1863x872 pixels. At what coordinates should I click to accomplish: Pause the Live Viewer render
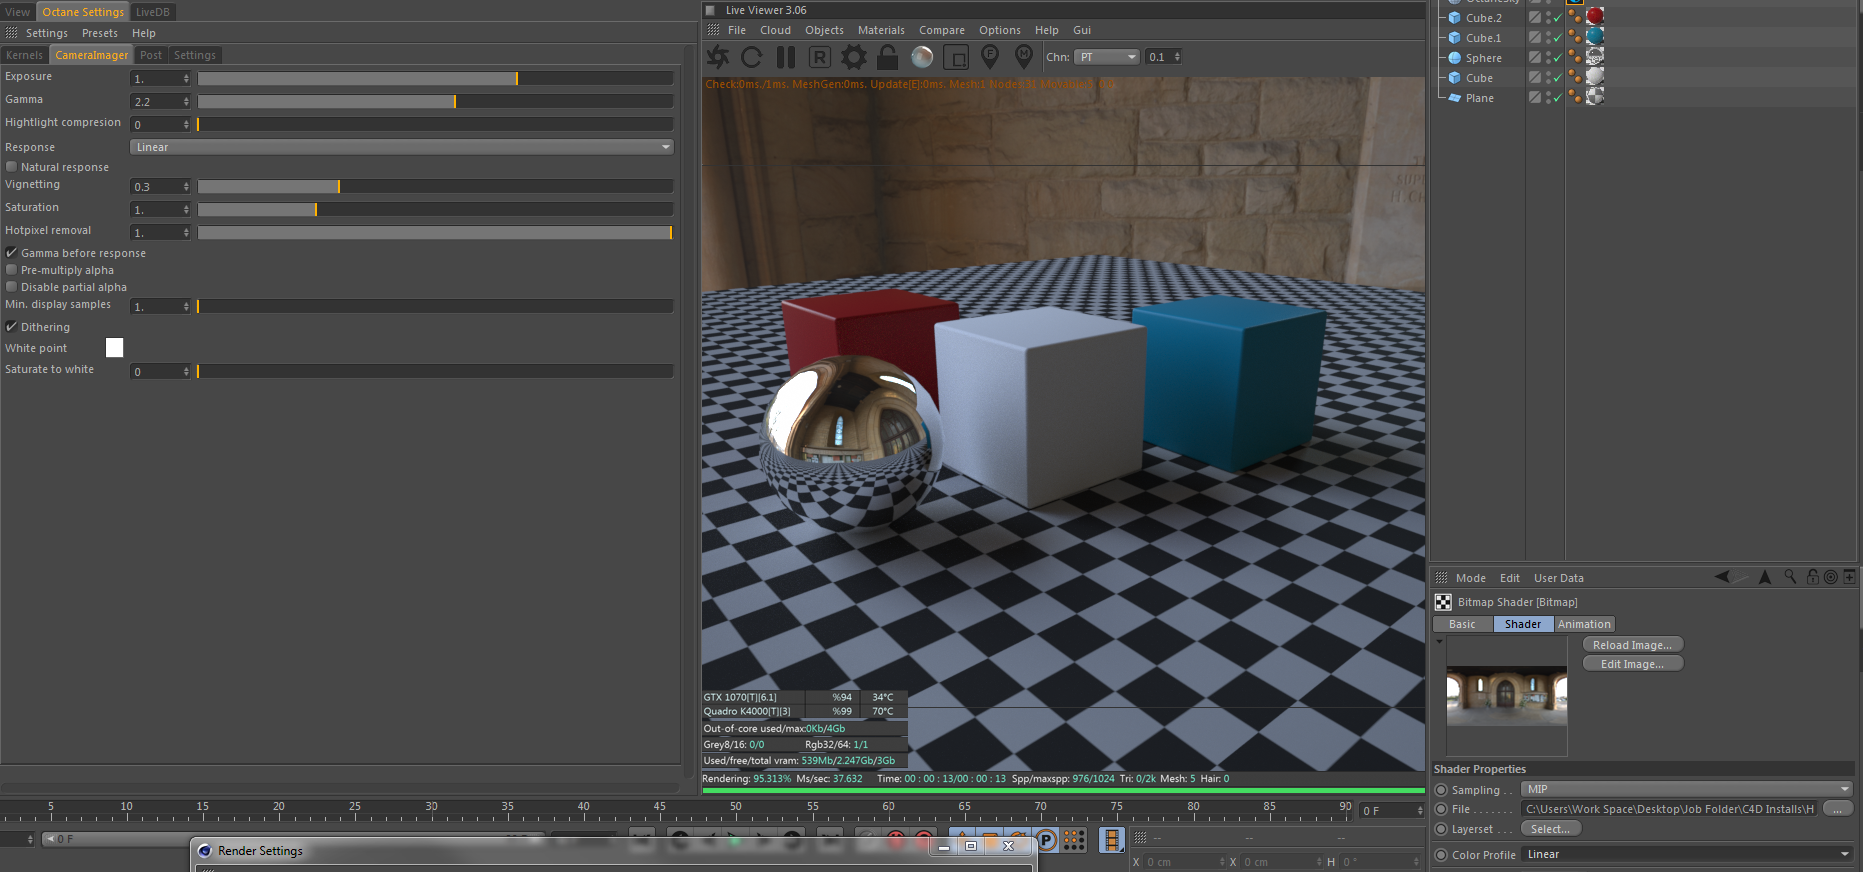point(786,57)
